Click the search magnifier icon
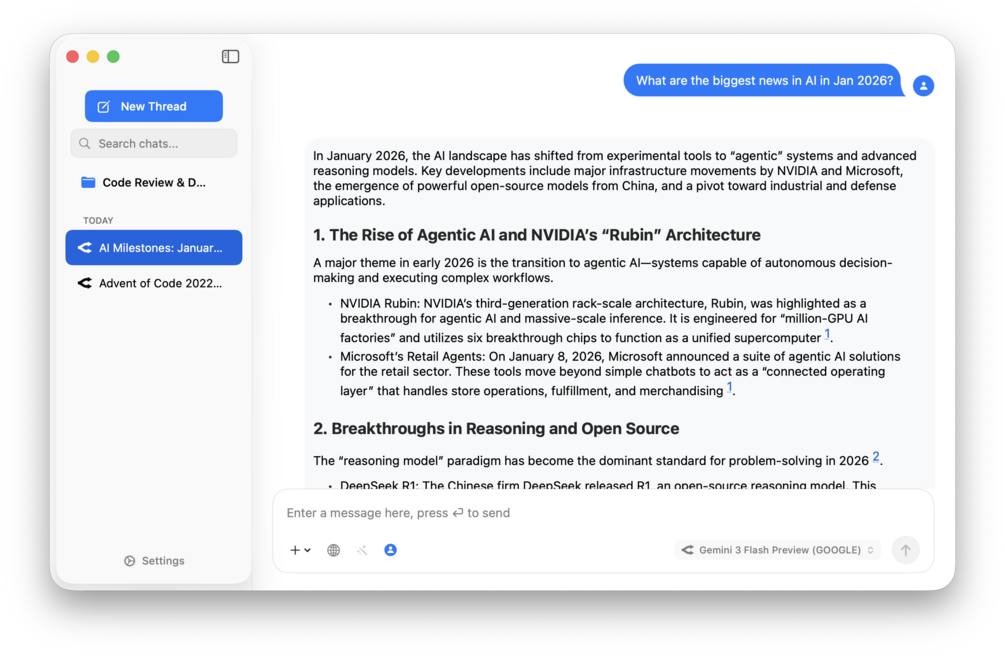The width and height of the screenshot is (1005, 656). [x=85, y=144]
